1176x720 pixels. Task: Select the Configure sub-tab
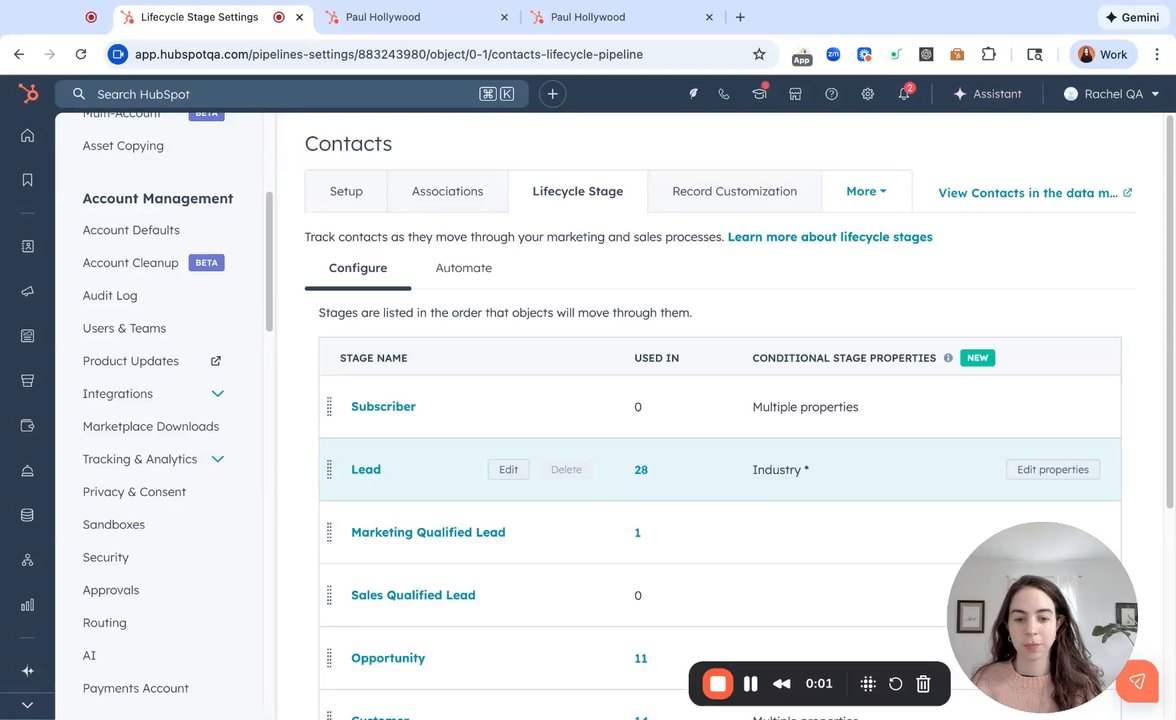(358, 268)
